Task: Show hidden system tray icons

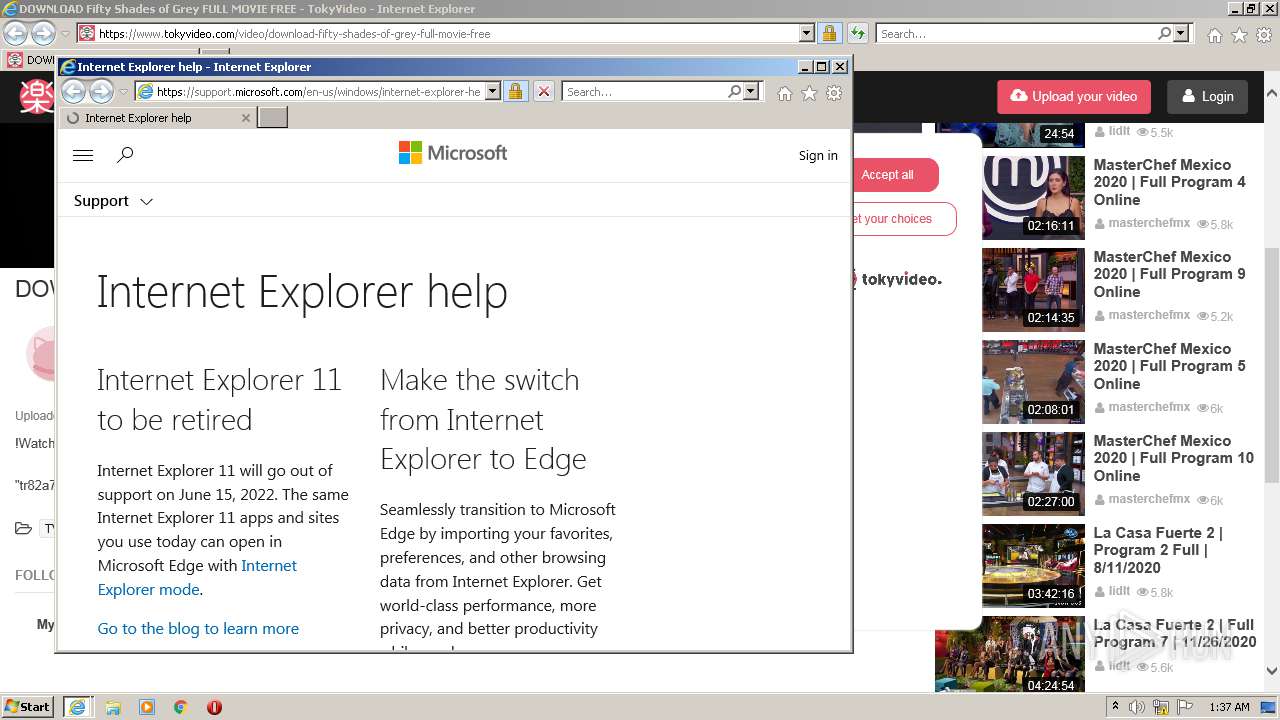Action: pos(1115,706)
